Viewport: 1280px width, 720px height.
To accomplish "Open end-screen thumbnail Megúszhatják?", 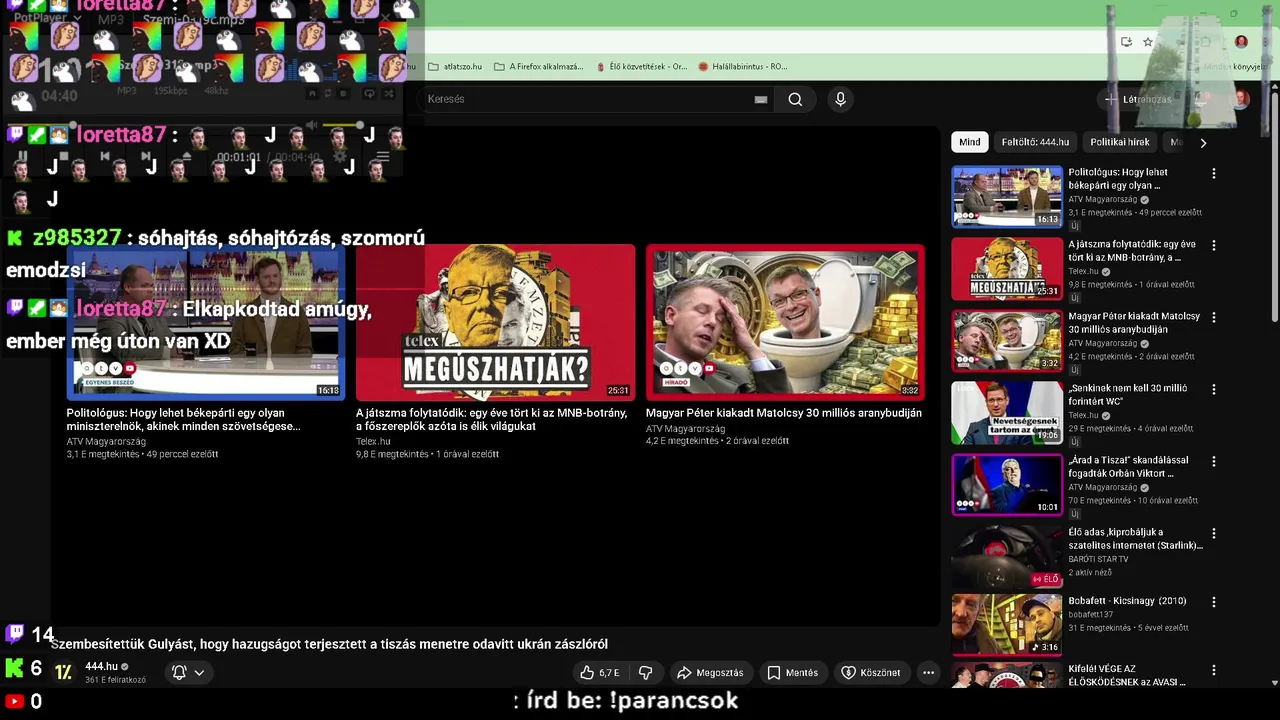I will click(x=495, y=322).
